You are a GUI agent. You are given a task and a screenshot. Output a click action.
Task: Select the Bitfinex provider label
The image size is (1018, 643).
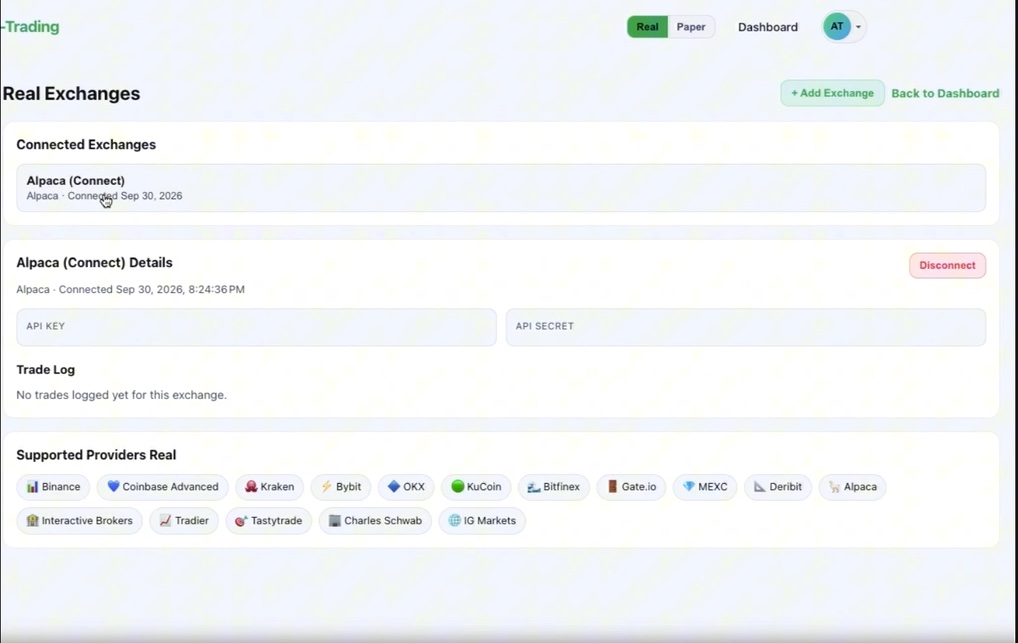pos(562,486)
